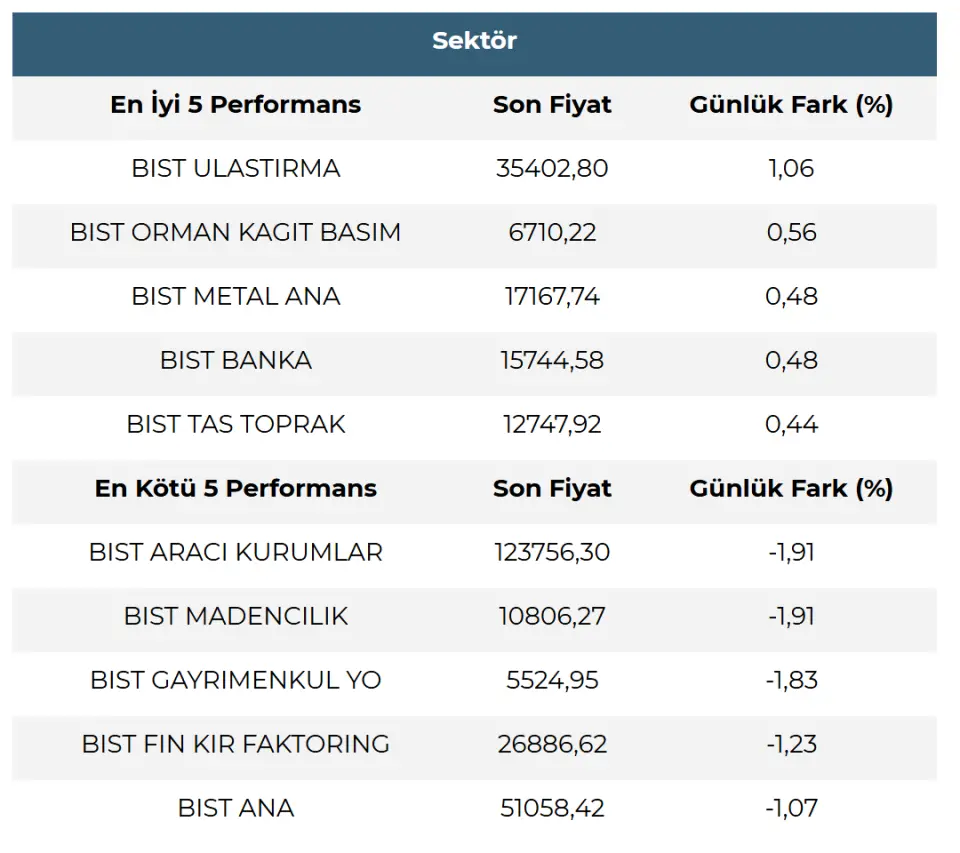Click the lower Günlük Fark (%) column header
The image size is (960, 853).
point(791,489)
